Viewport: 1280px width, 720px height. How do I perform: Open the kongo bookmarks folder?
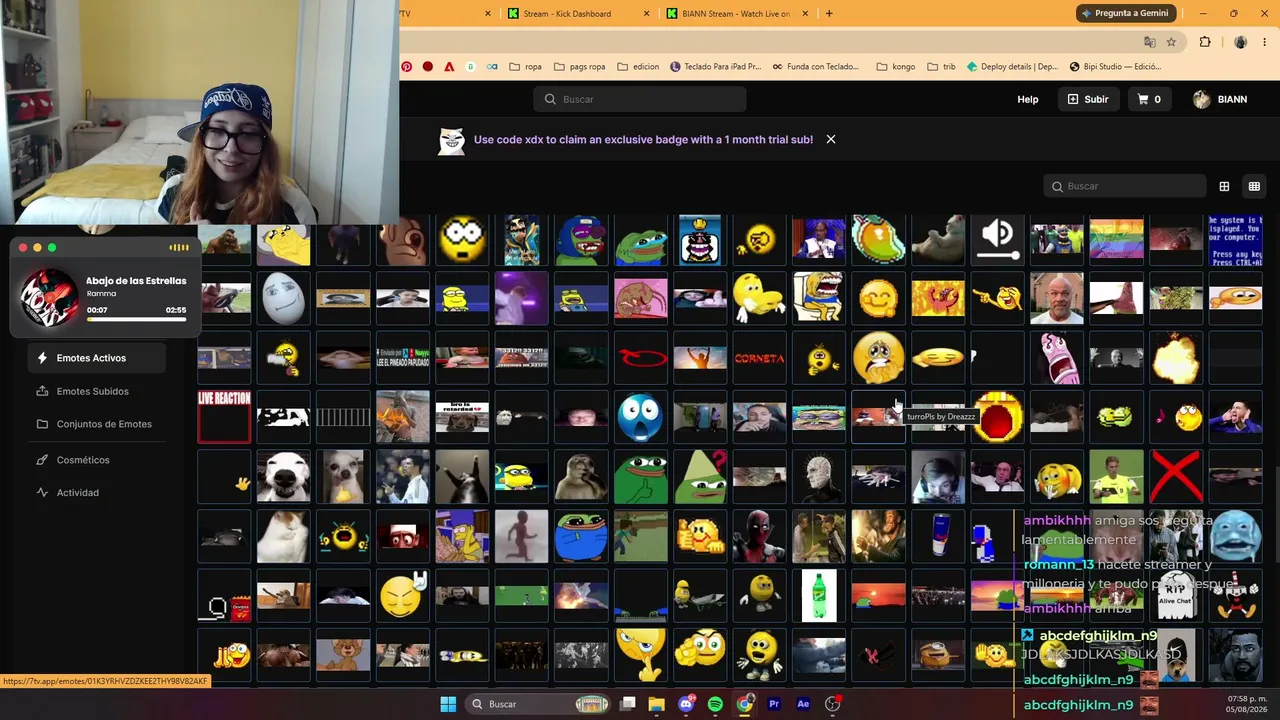click(x=896, y=67)
